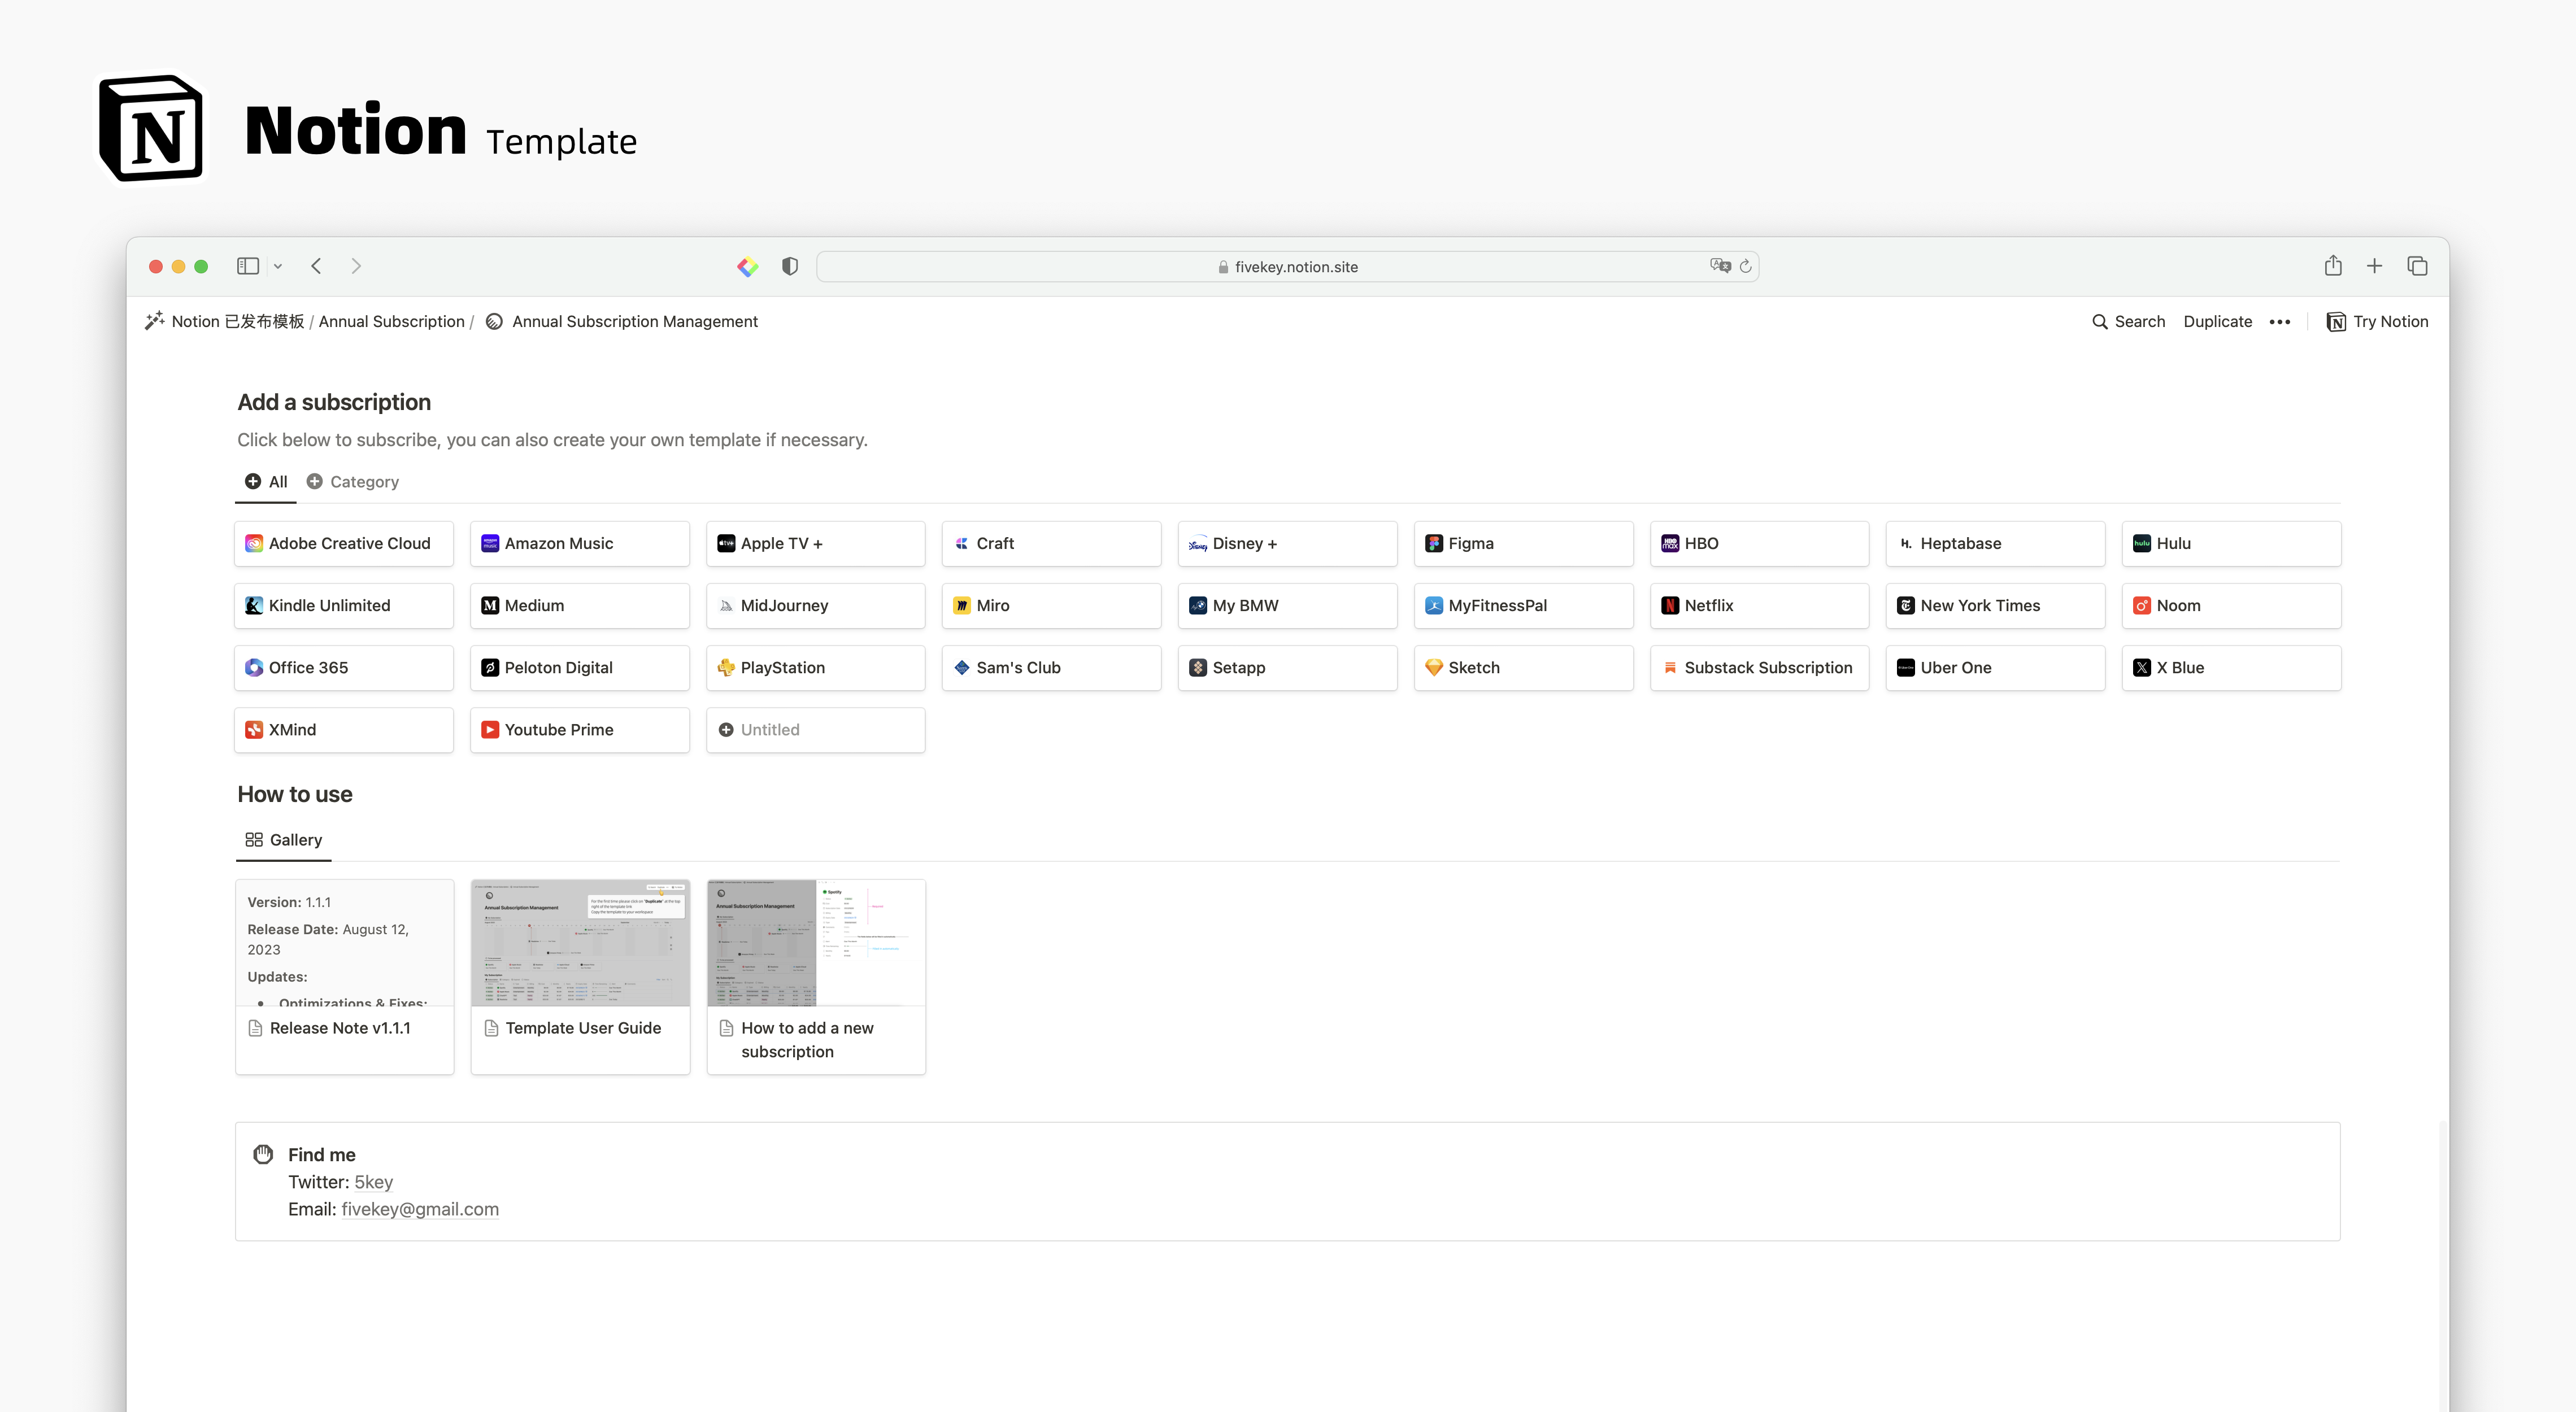Open the 5key Twitter link
The image size is (2576, 1412).
click(x=373, y=1182)
